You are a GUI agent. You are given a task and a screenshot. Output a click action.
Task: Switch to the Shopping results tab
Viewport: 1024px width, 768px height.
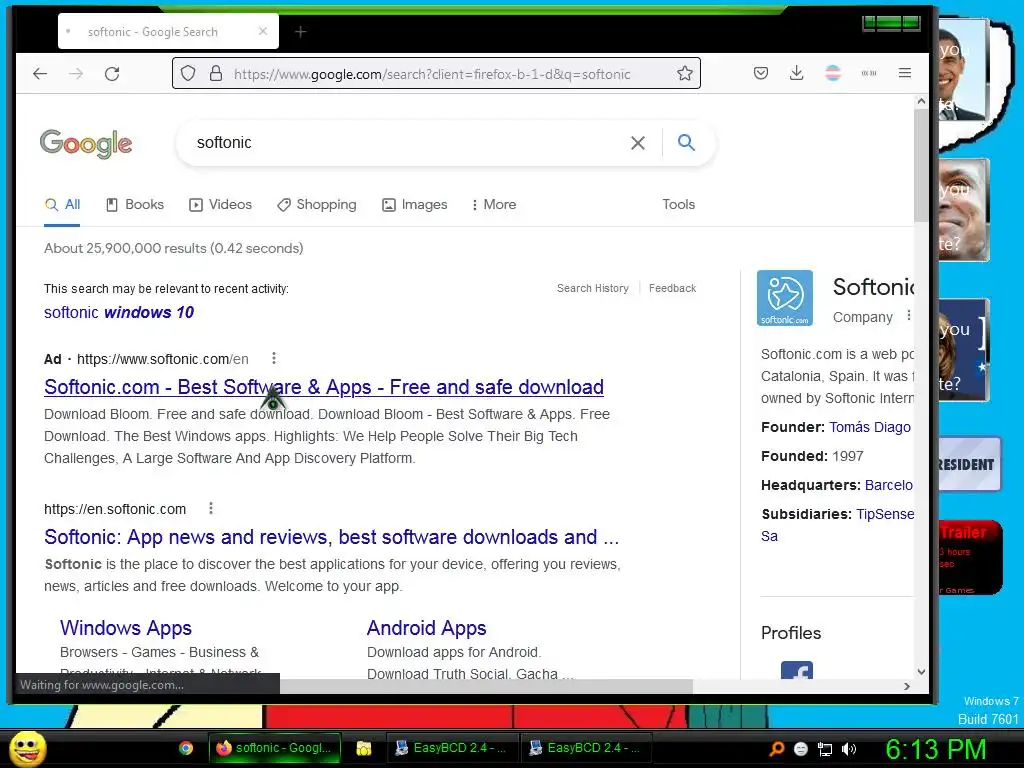(x=317, y=204)
